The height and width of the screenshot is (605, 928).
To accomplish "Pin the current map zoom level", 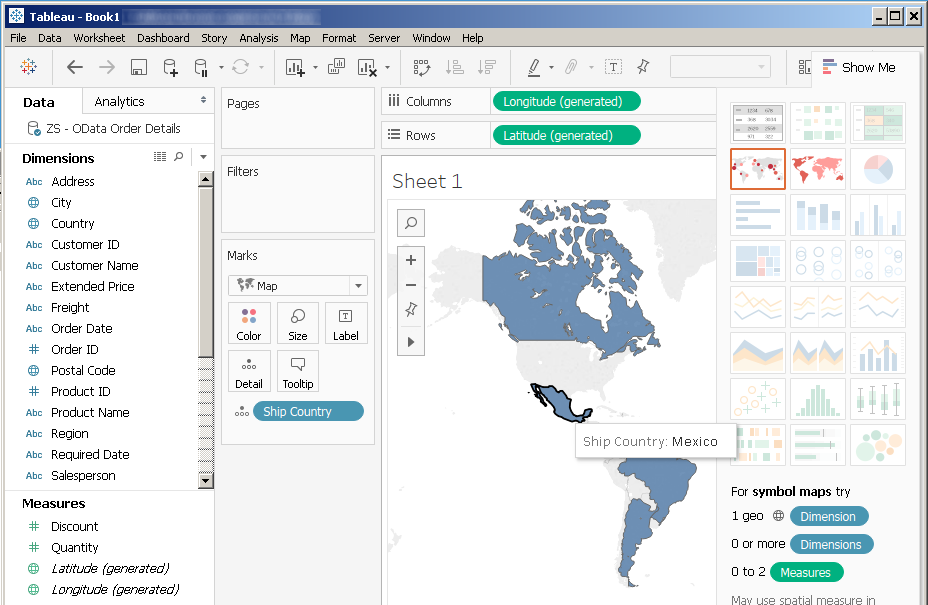I will click(x=410, y=311).
